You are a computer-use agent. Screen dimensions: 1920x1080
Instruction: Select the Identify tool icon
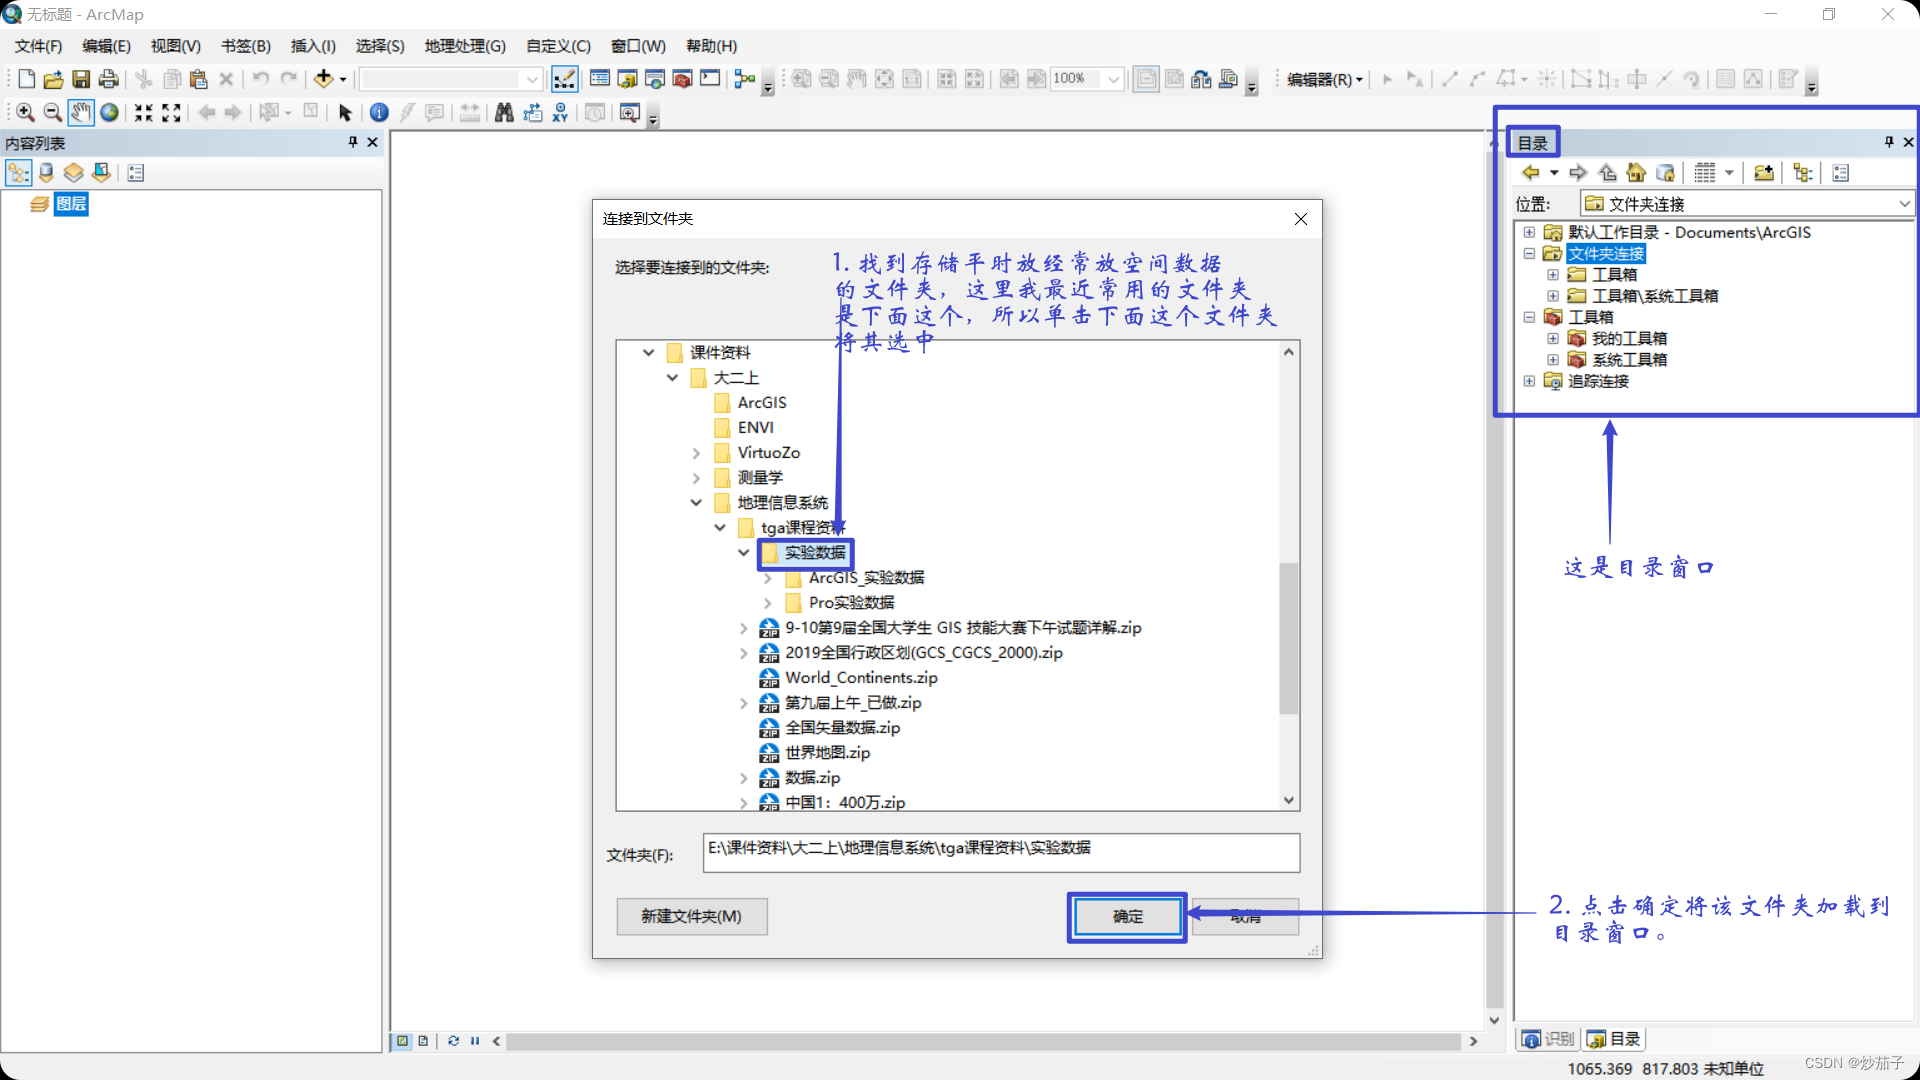click(379, 113)
